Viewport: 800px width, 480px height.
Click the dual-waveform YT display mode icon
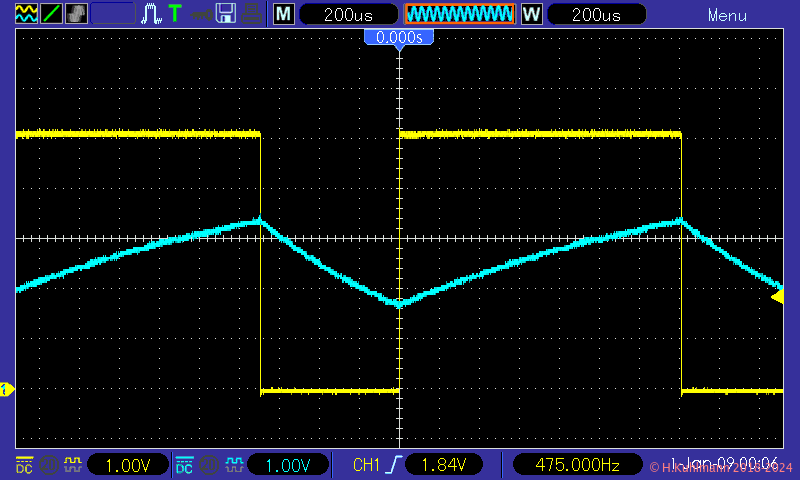(24, 14)
